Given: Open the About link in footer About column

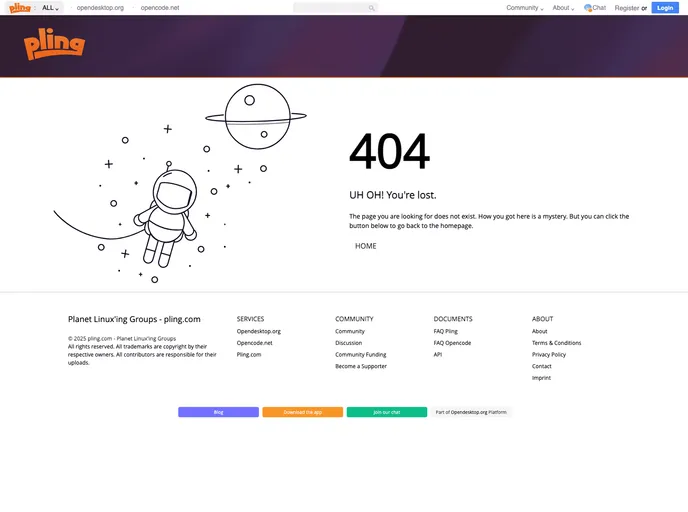Looking at the screenshot, I should pyautogui.click(x=539, y=331).
